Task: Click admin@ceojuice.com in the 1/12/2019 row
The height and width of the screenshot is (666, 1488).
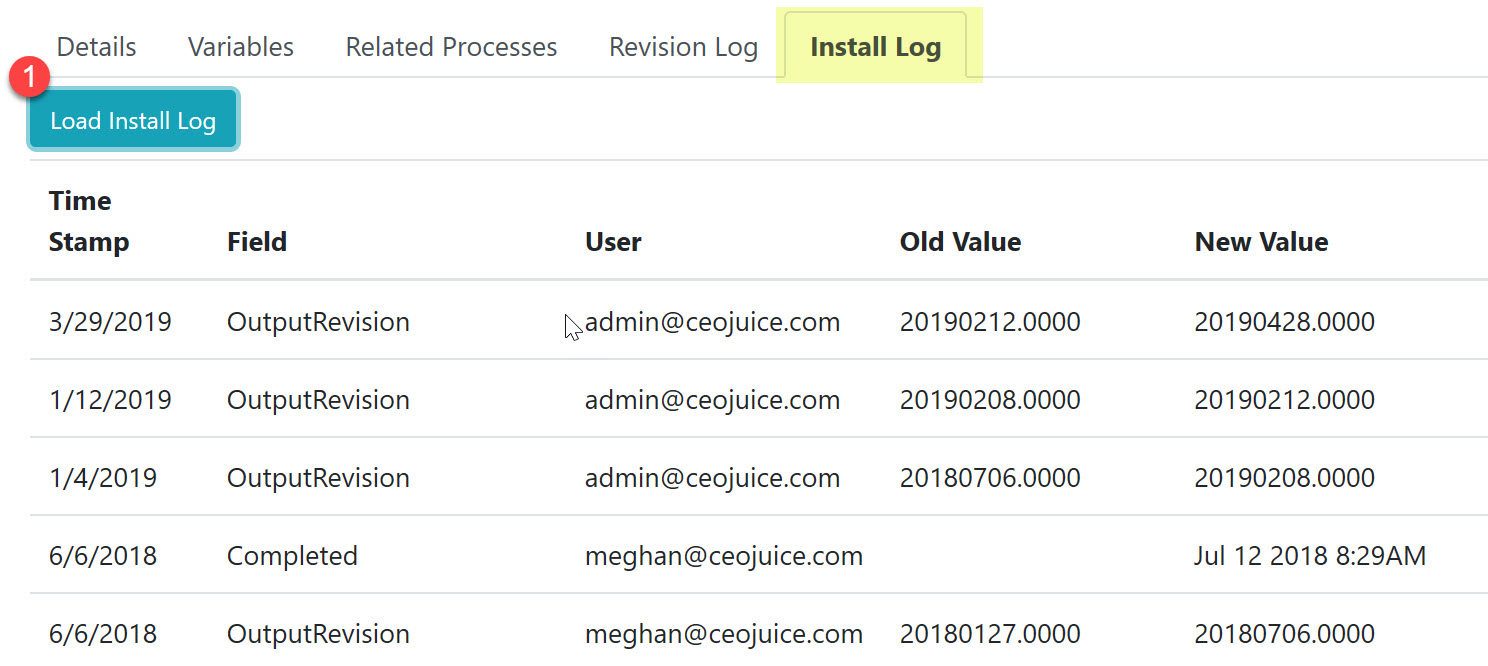Action: pos(712,400)
